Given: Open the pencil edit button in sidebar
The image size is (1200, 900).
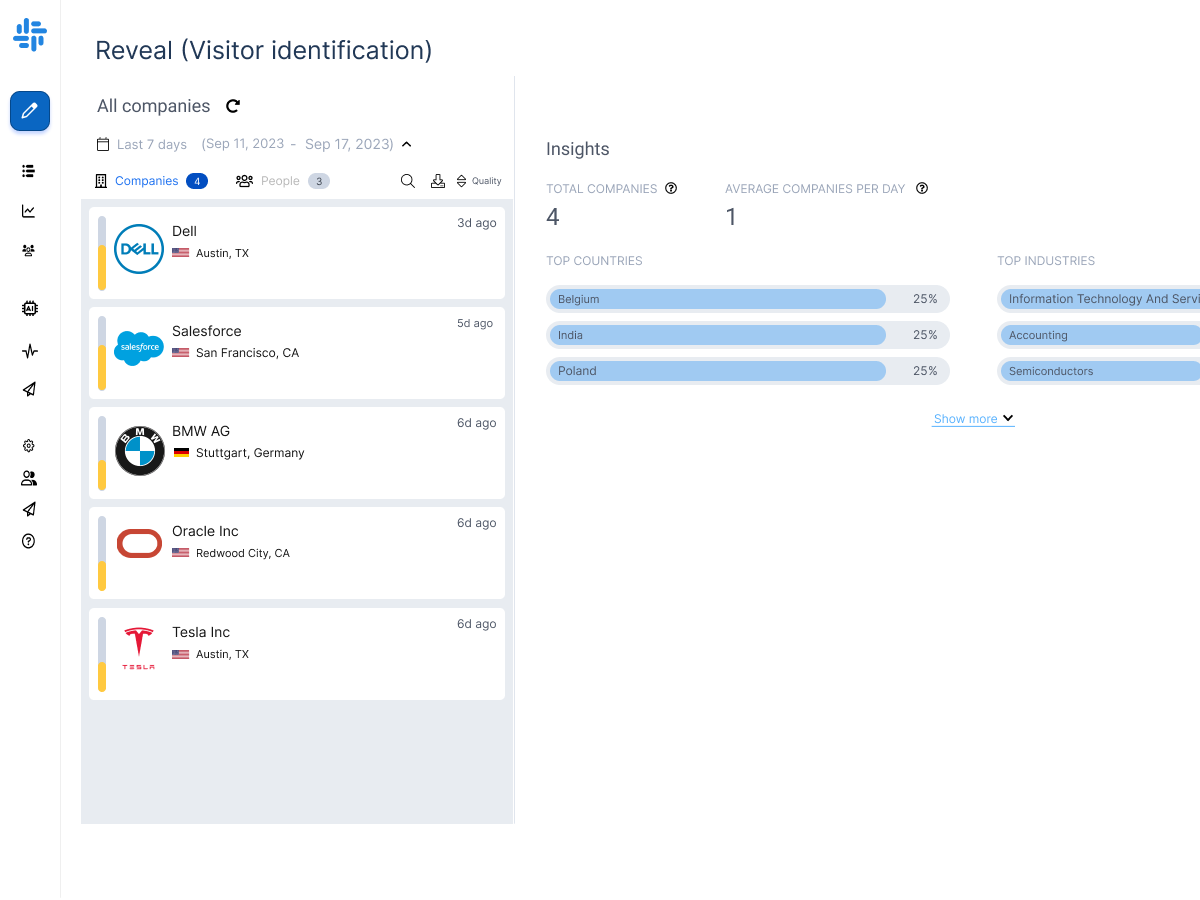Looking at the screenshot, I should (30, 111).
